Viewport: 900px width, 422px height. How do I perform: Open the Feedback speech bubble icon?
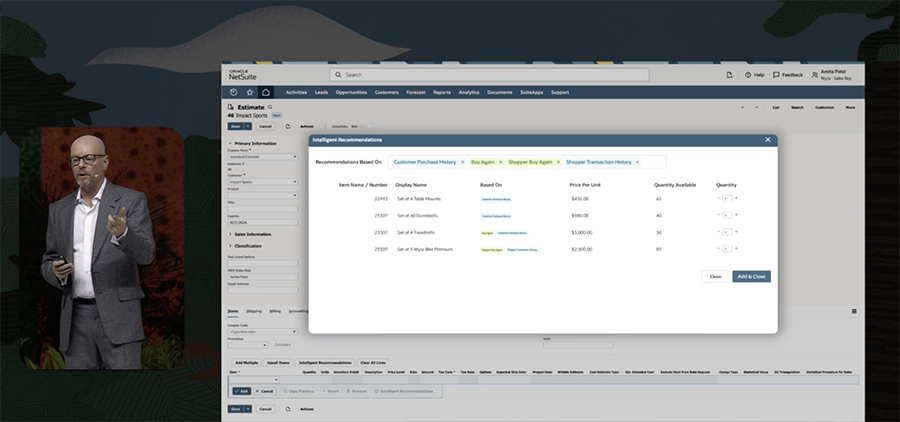(x=776, y=75)
